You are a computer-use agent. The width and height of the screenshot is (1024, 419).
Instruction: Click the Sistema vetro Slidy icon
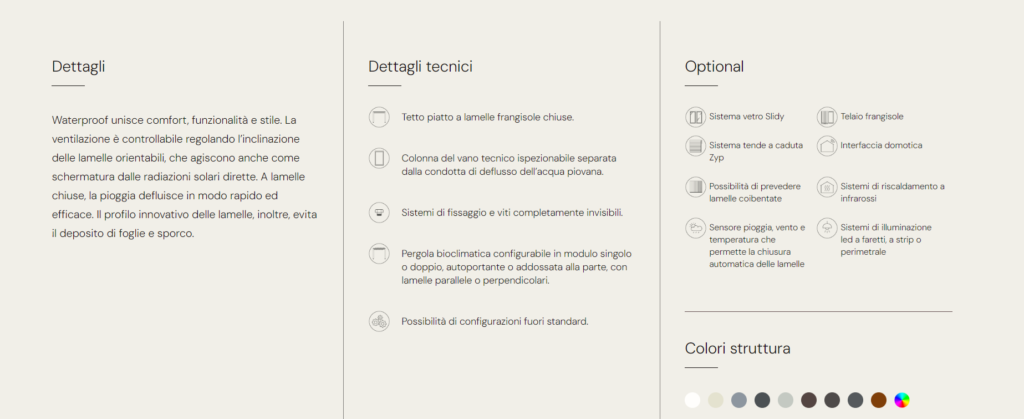(x=695, y=117)
